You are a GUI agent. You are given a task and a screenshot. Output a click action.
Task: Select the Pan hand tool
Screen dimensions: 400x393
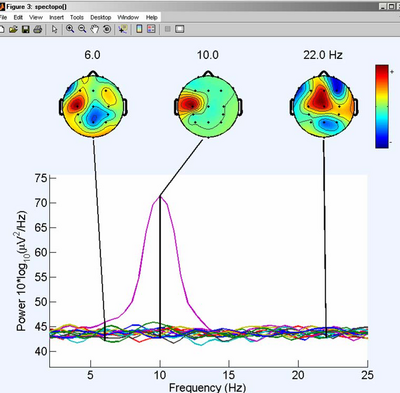[x=95, y=29]
